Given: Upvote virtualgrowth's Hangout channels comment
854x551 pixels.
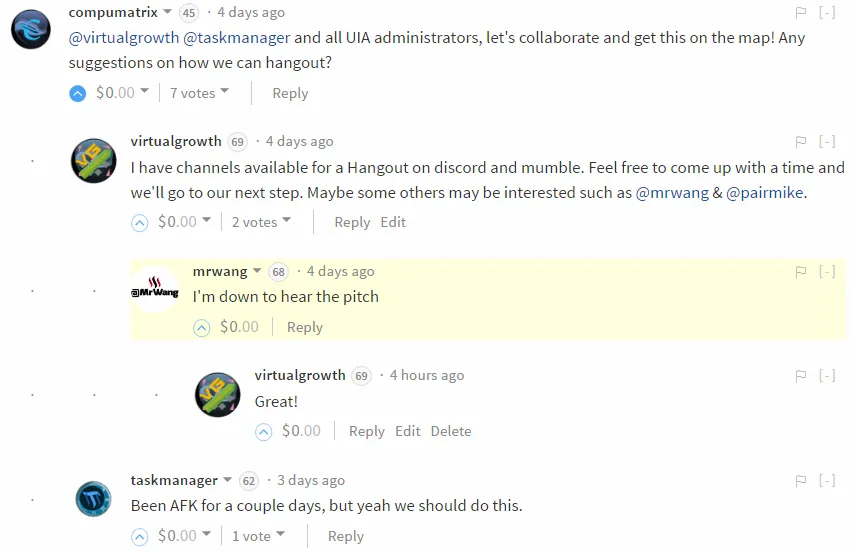Looking at the screenshot, I should click(x=139, y=223).
